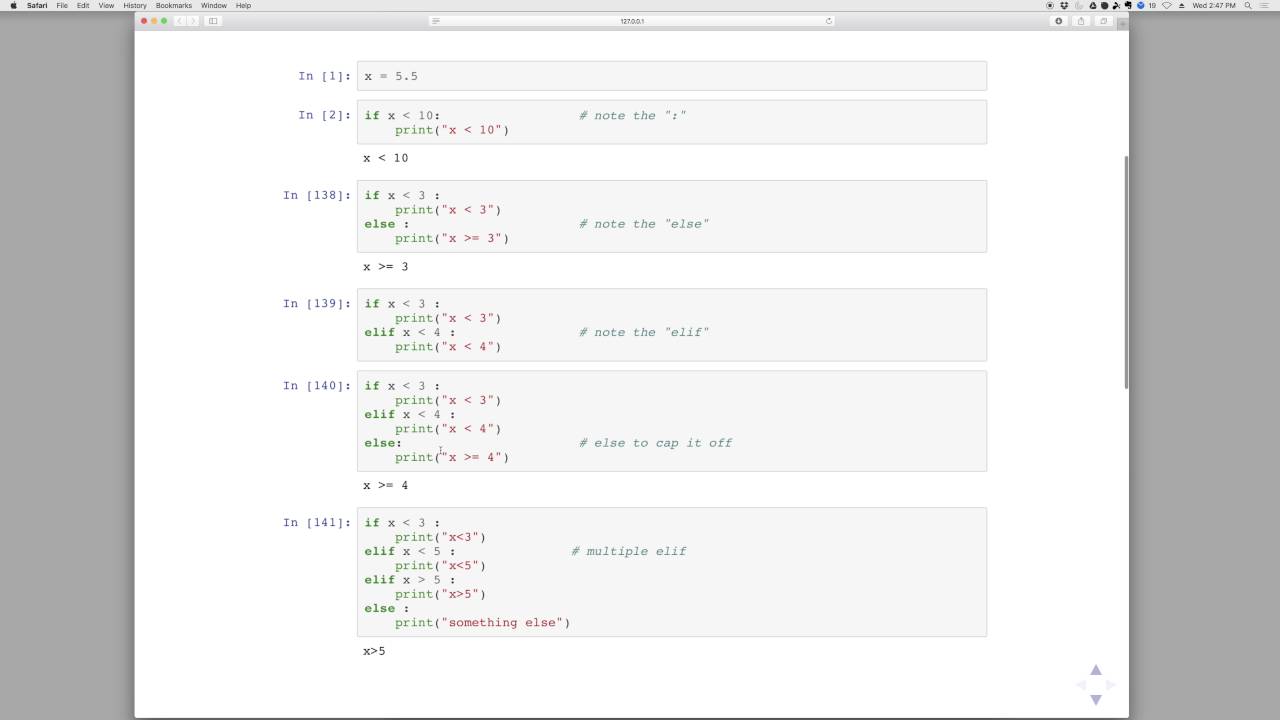Viewport: 1280px width, 720px height.
Task: Open the Wi-Fi status menu
Action: click(1166, 5)
